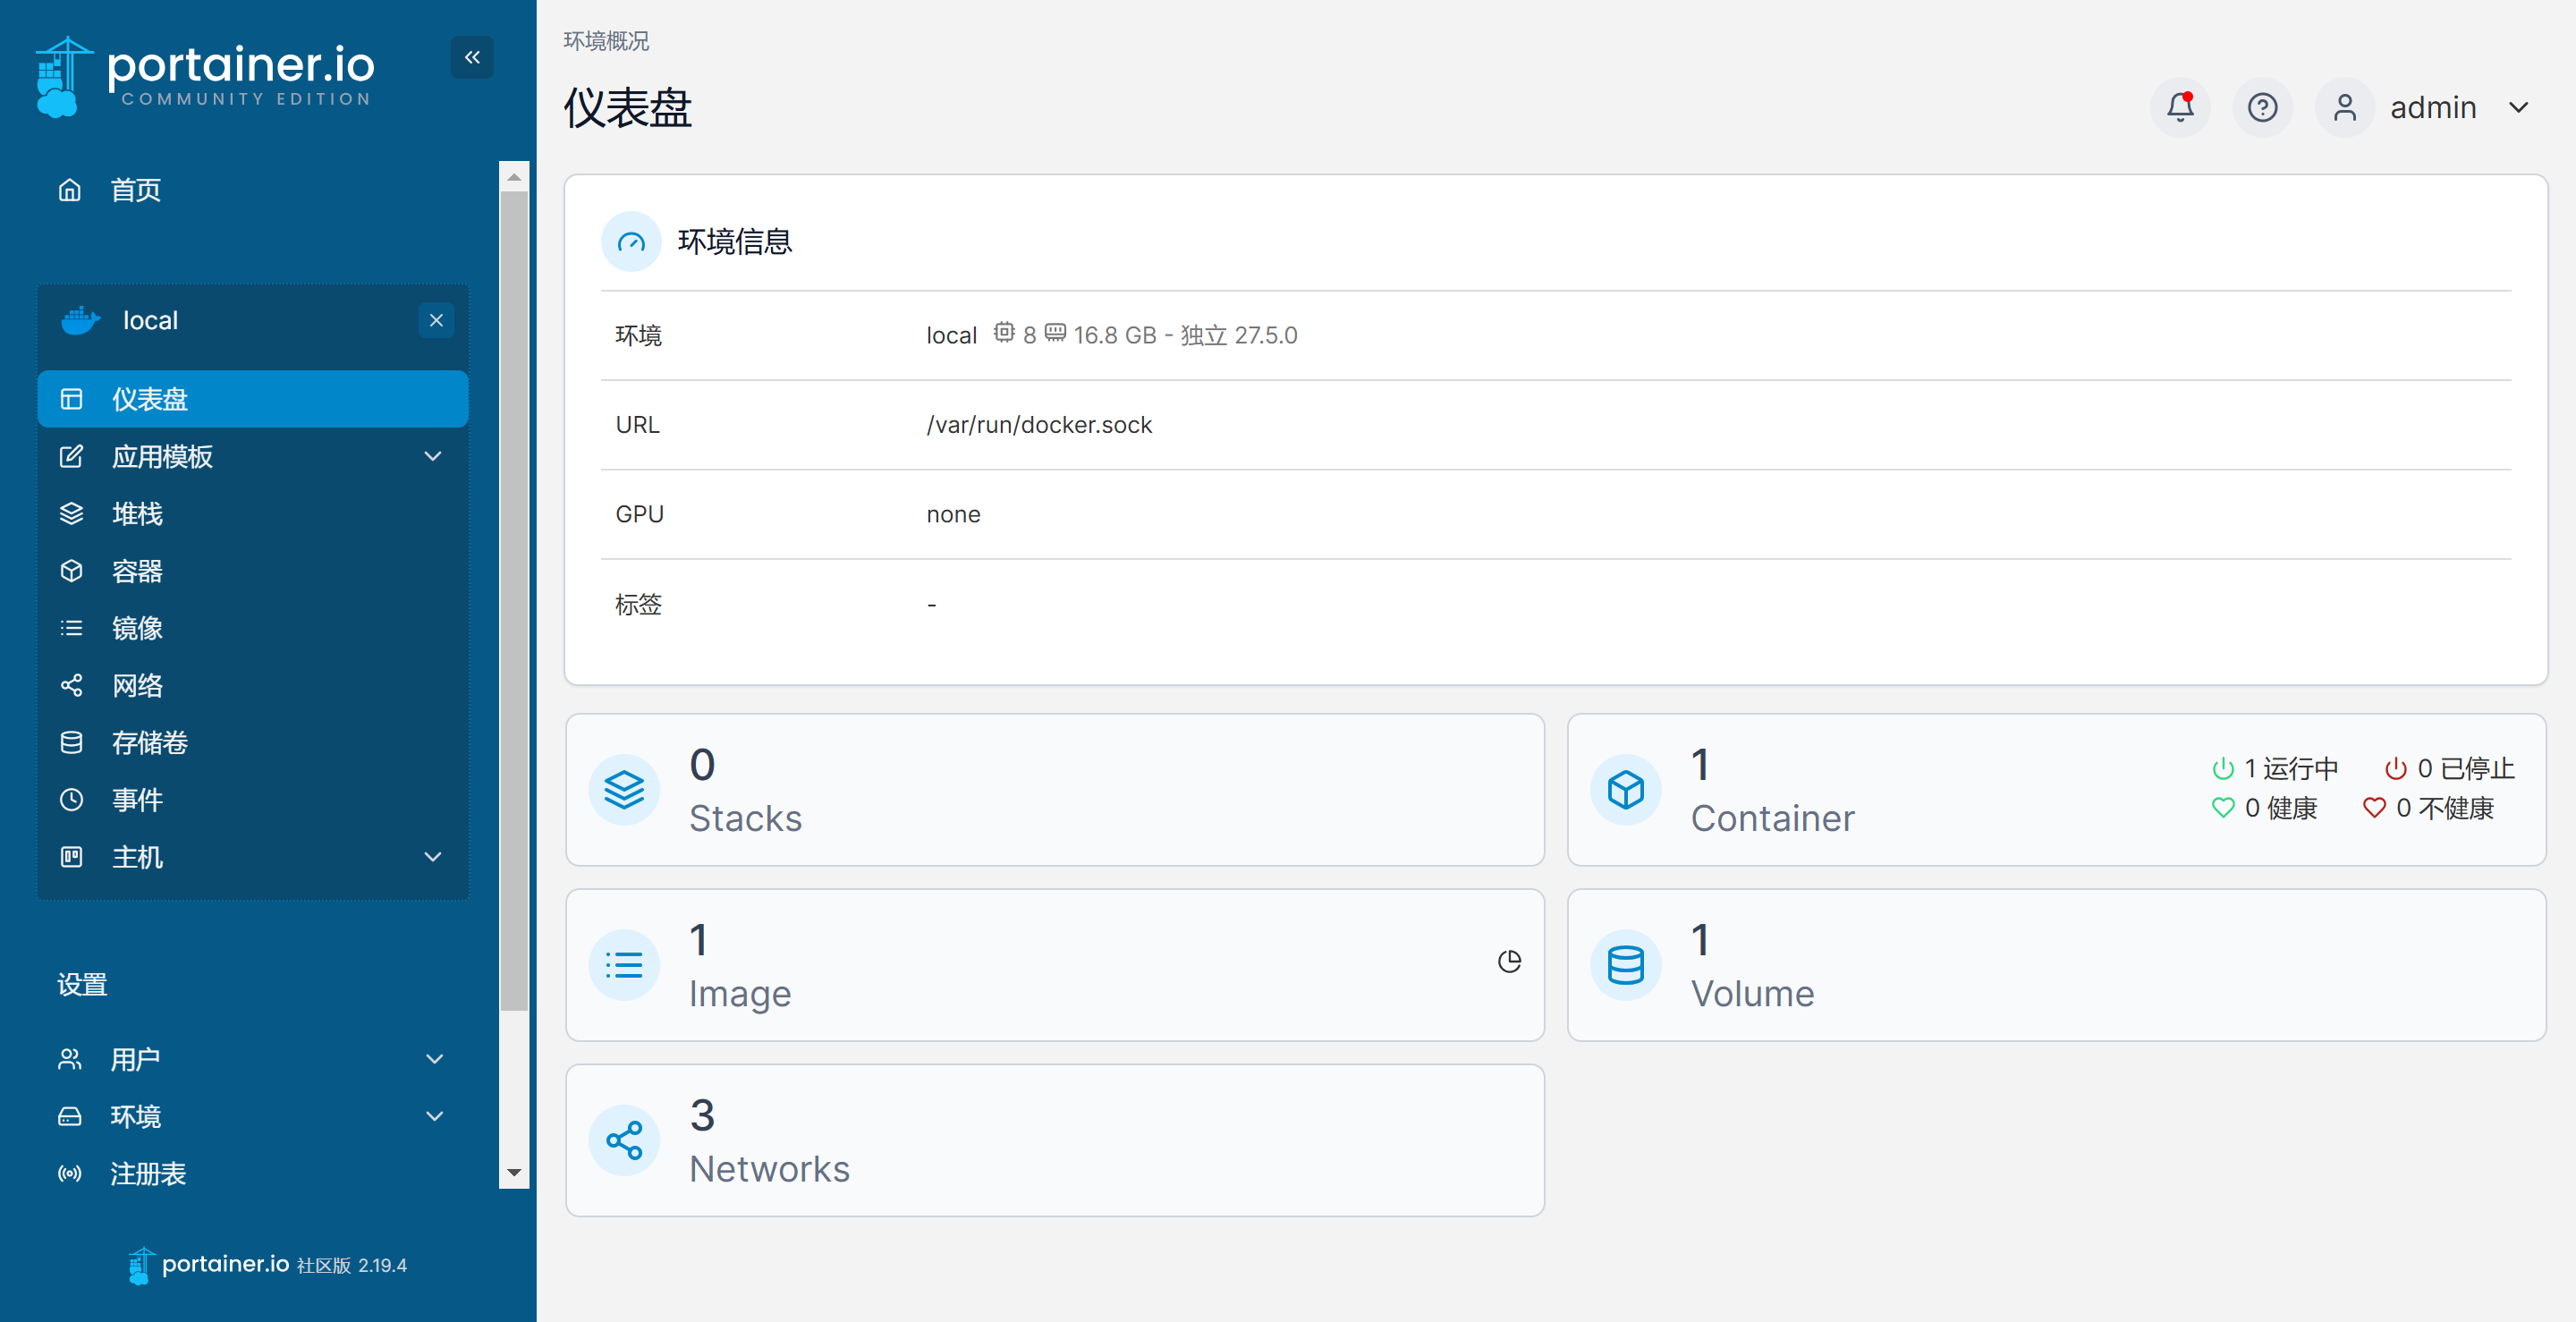Expand the 用户 settings menu
The width and height of the screenshot is (2576, 1322).
pos(434,1059)
